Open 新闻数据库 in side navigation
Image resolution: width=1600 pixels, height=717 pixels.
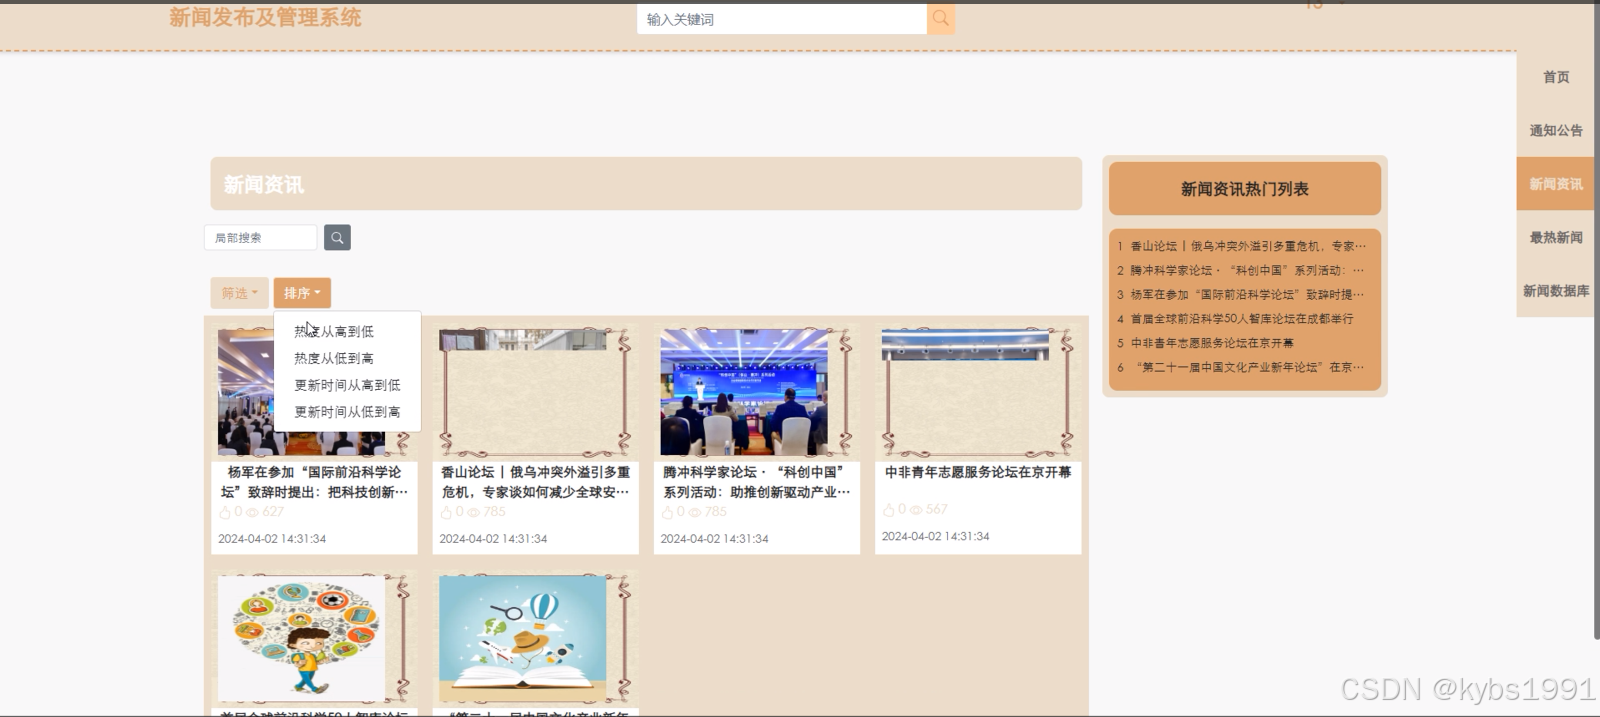click(x=1555, y=291)
